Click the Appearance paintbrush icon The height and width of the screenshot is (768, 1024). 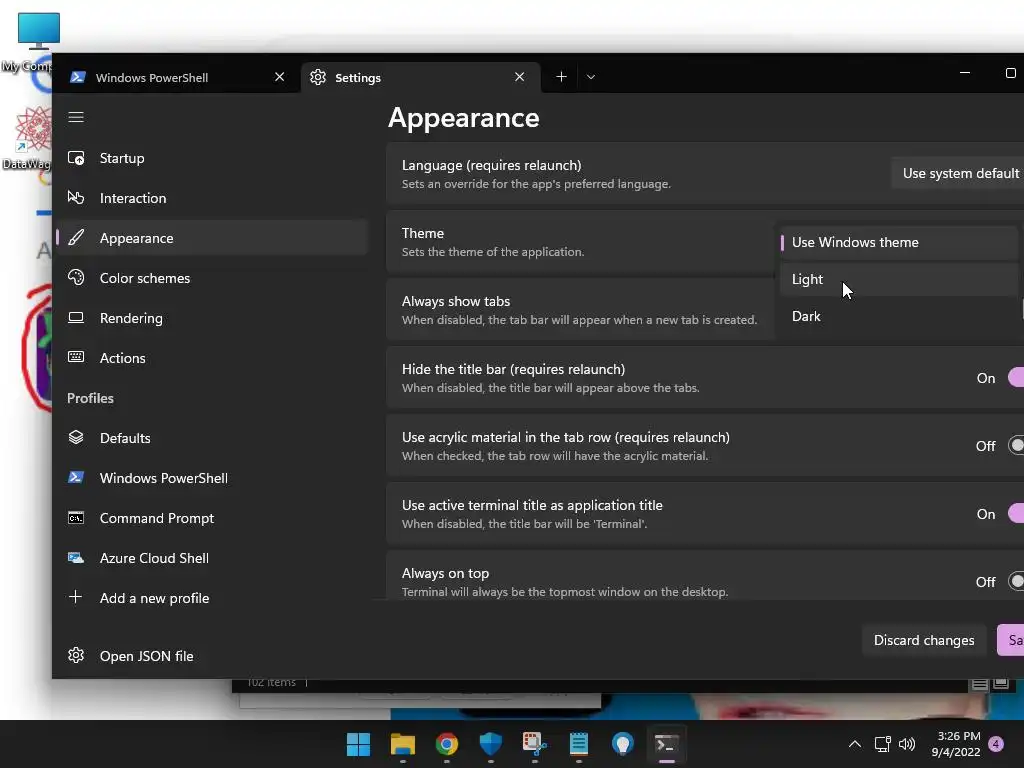pos(76,238)
